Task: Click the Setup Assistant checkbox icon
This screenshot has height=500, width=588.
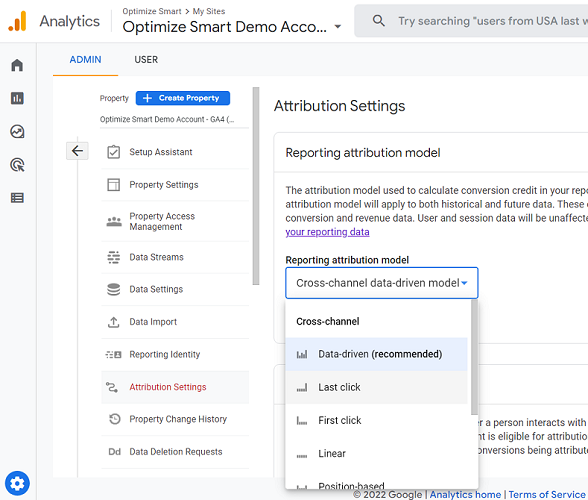Action: (x=114, y=152)
